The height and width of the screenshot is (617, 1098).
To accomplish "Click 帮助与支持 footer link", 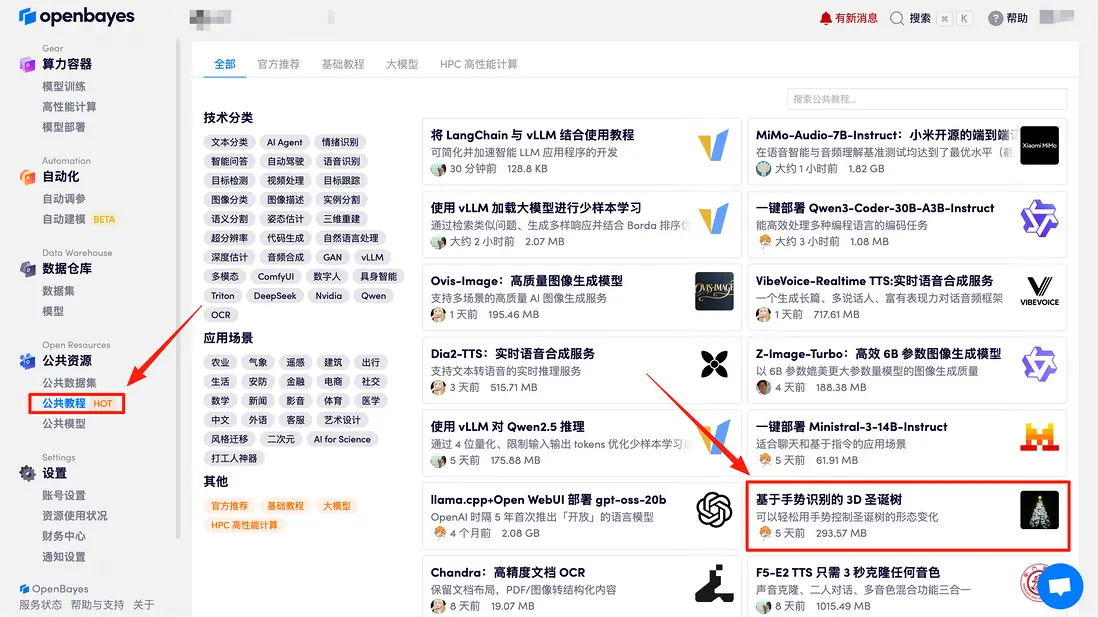I will (97, 605).
